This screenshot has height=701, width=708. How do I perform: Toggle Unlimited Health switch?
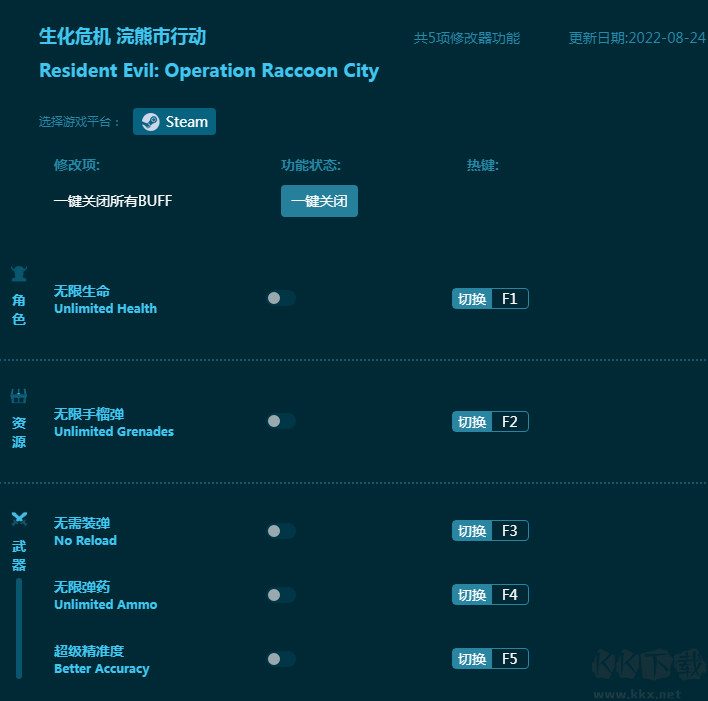click(x=281, y=298)
